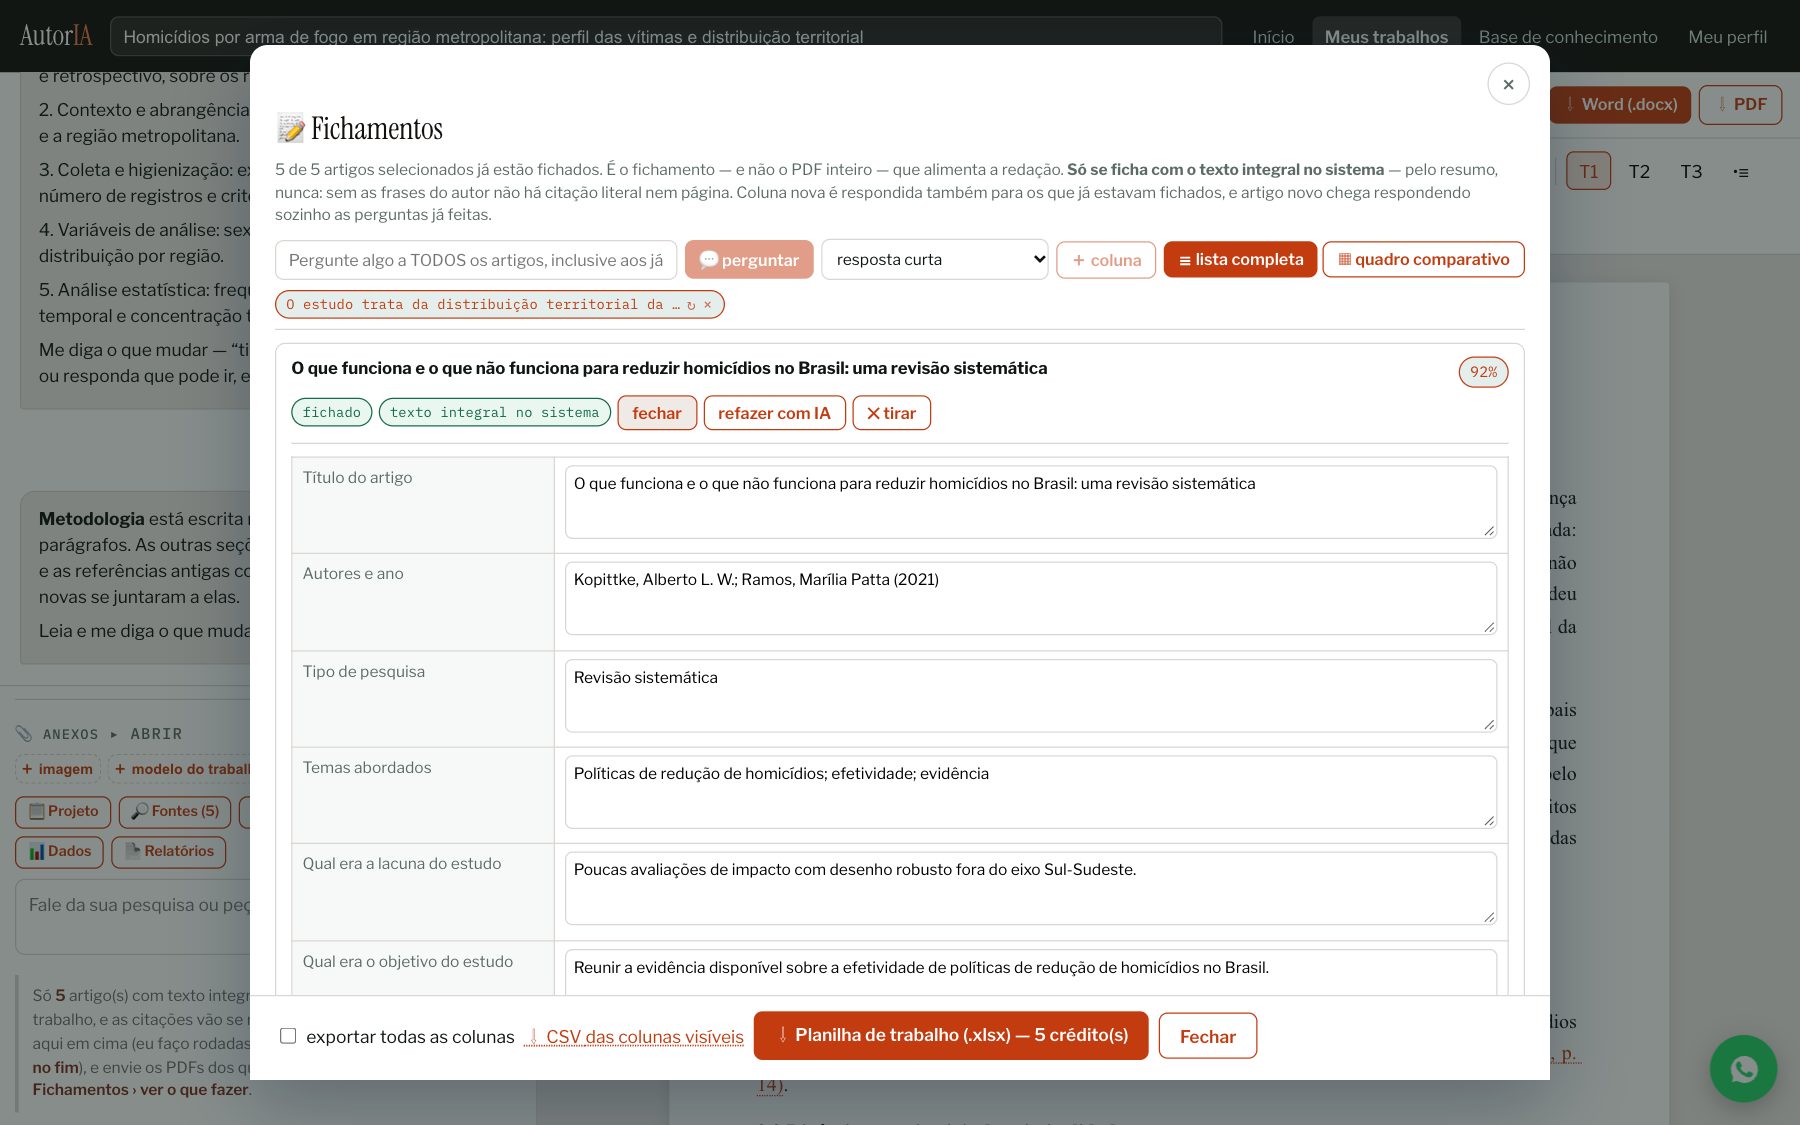Download Planilha de trabalho (.xlsx) button
Viewport: 1800px width, 1125px height.
[951, 1035]
